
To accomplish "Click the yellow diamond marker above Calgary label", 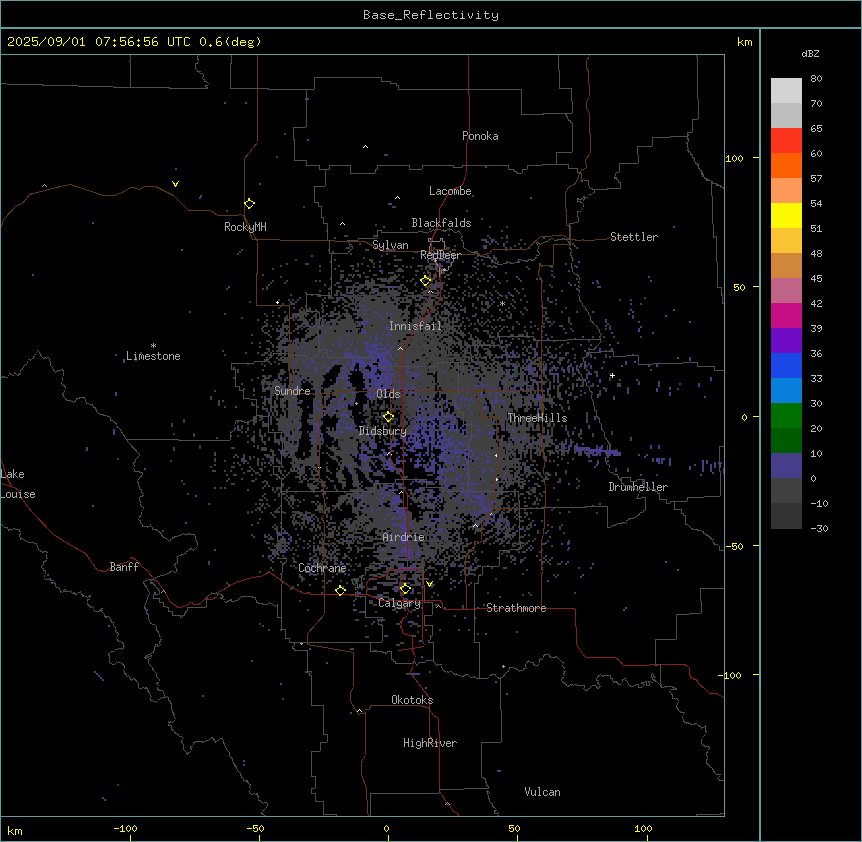I will pos(405,589).
